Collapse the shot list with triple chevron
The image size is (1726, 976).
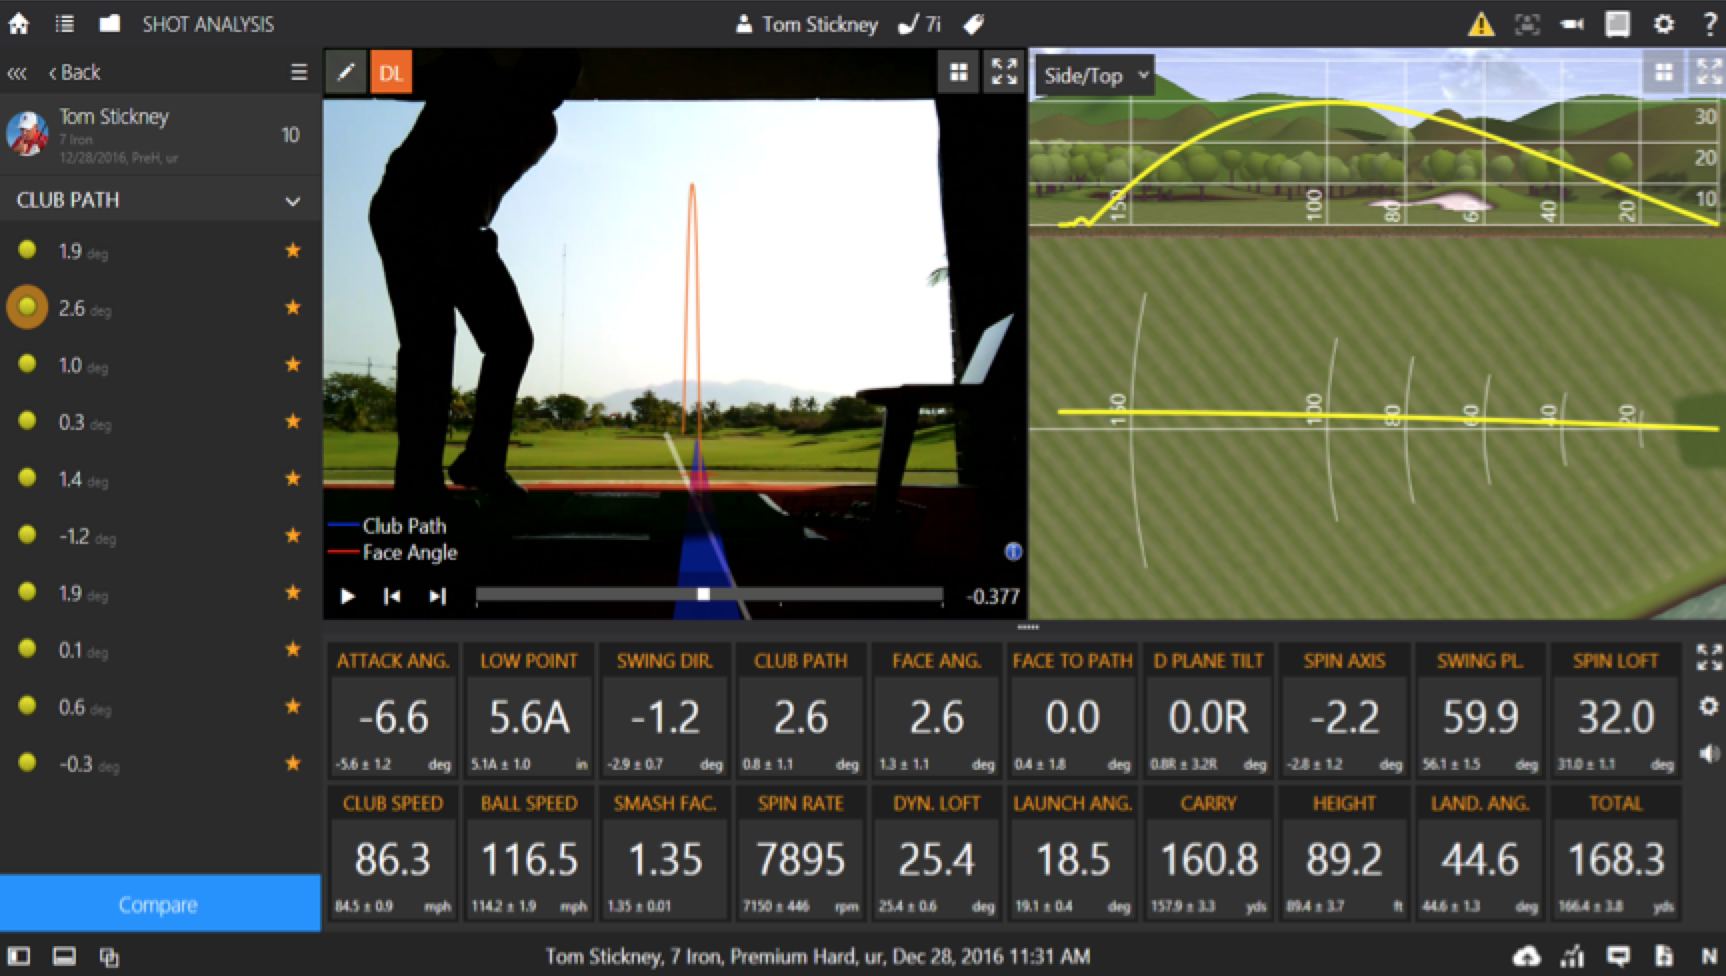pyautogui.click(x=17, y=73)
